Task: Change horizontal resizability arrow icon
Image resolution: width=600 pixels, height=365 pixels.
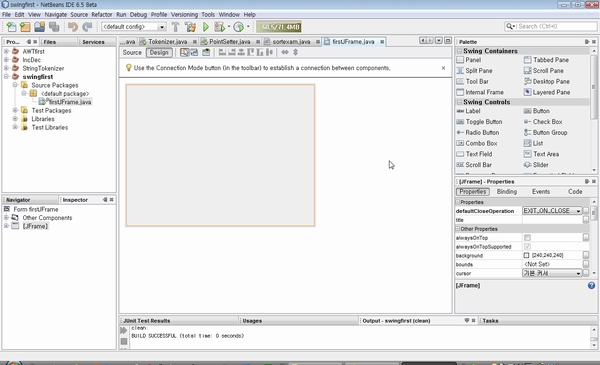Action: coord(285,52)
